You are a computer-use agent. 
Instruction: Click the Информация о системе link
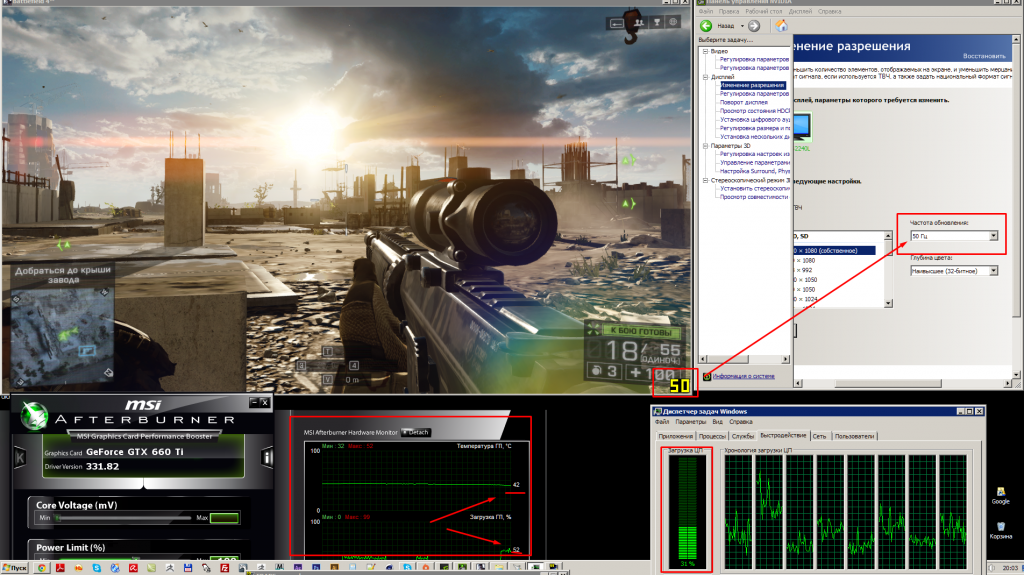tap(746, 377)
